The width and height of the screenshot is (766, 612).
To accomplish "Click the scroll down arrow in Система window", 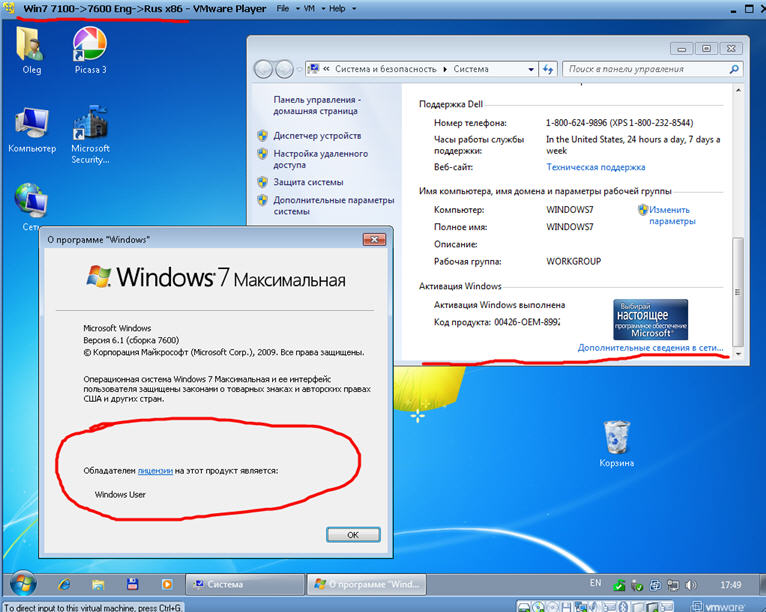I will tap(738, 354).
